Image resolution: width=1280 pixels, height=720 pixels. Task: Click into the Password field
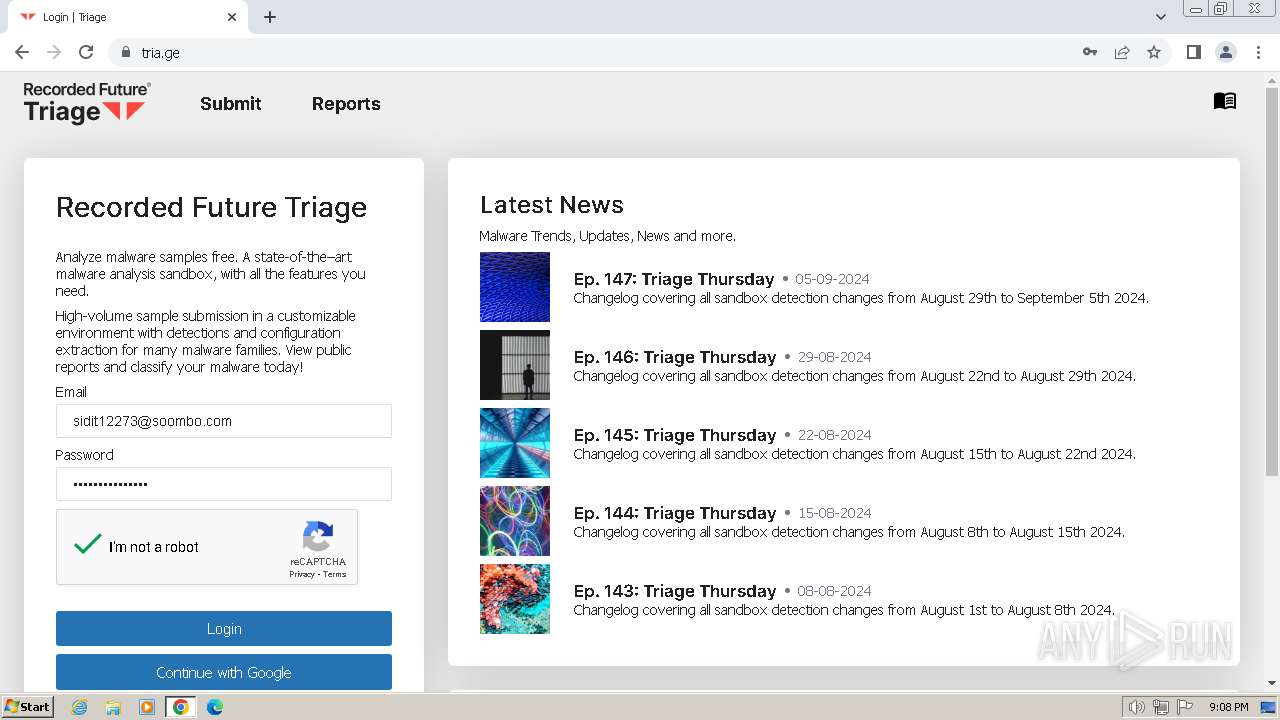point(224,484)
